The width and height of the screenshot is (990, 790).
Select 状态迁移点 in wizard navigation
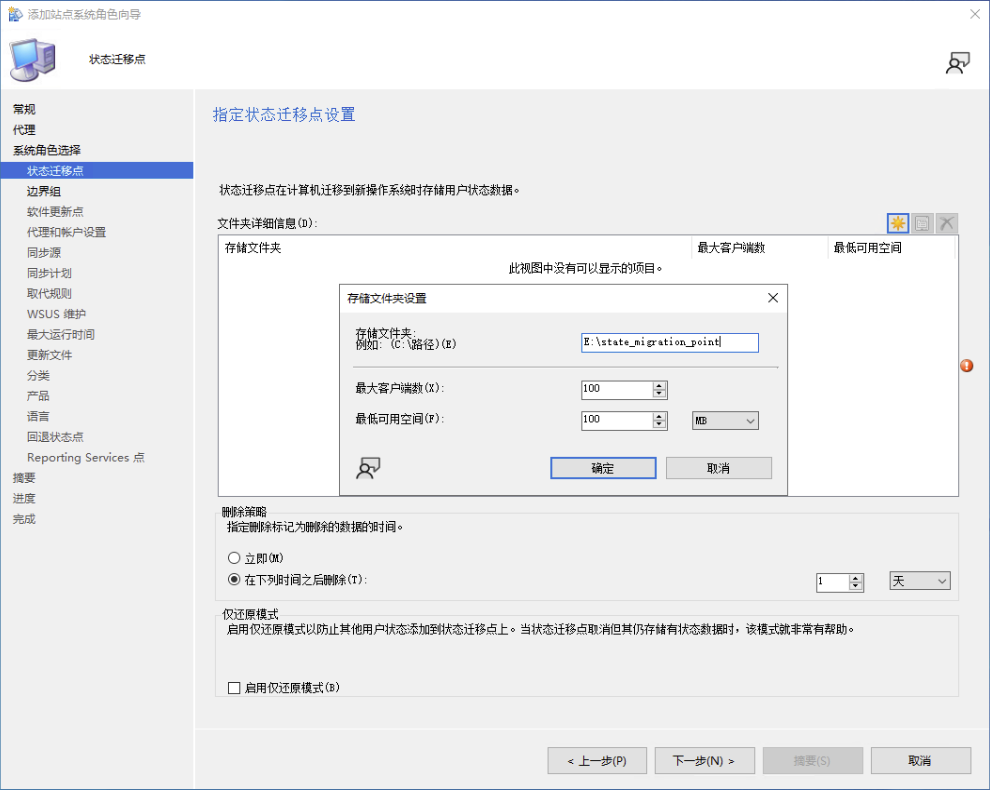(97, 171)
